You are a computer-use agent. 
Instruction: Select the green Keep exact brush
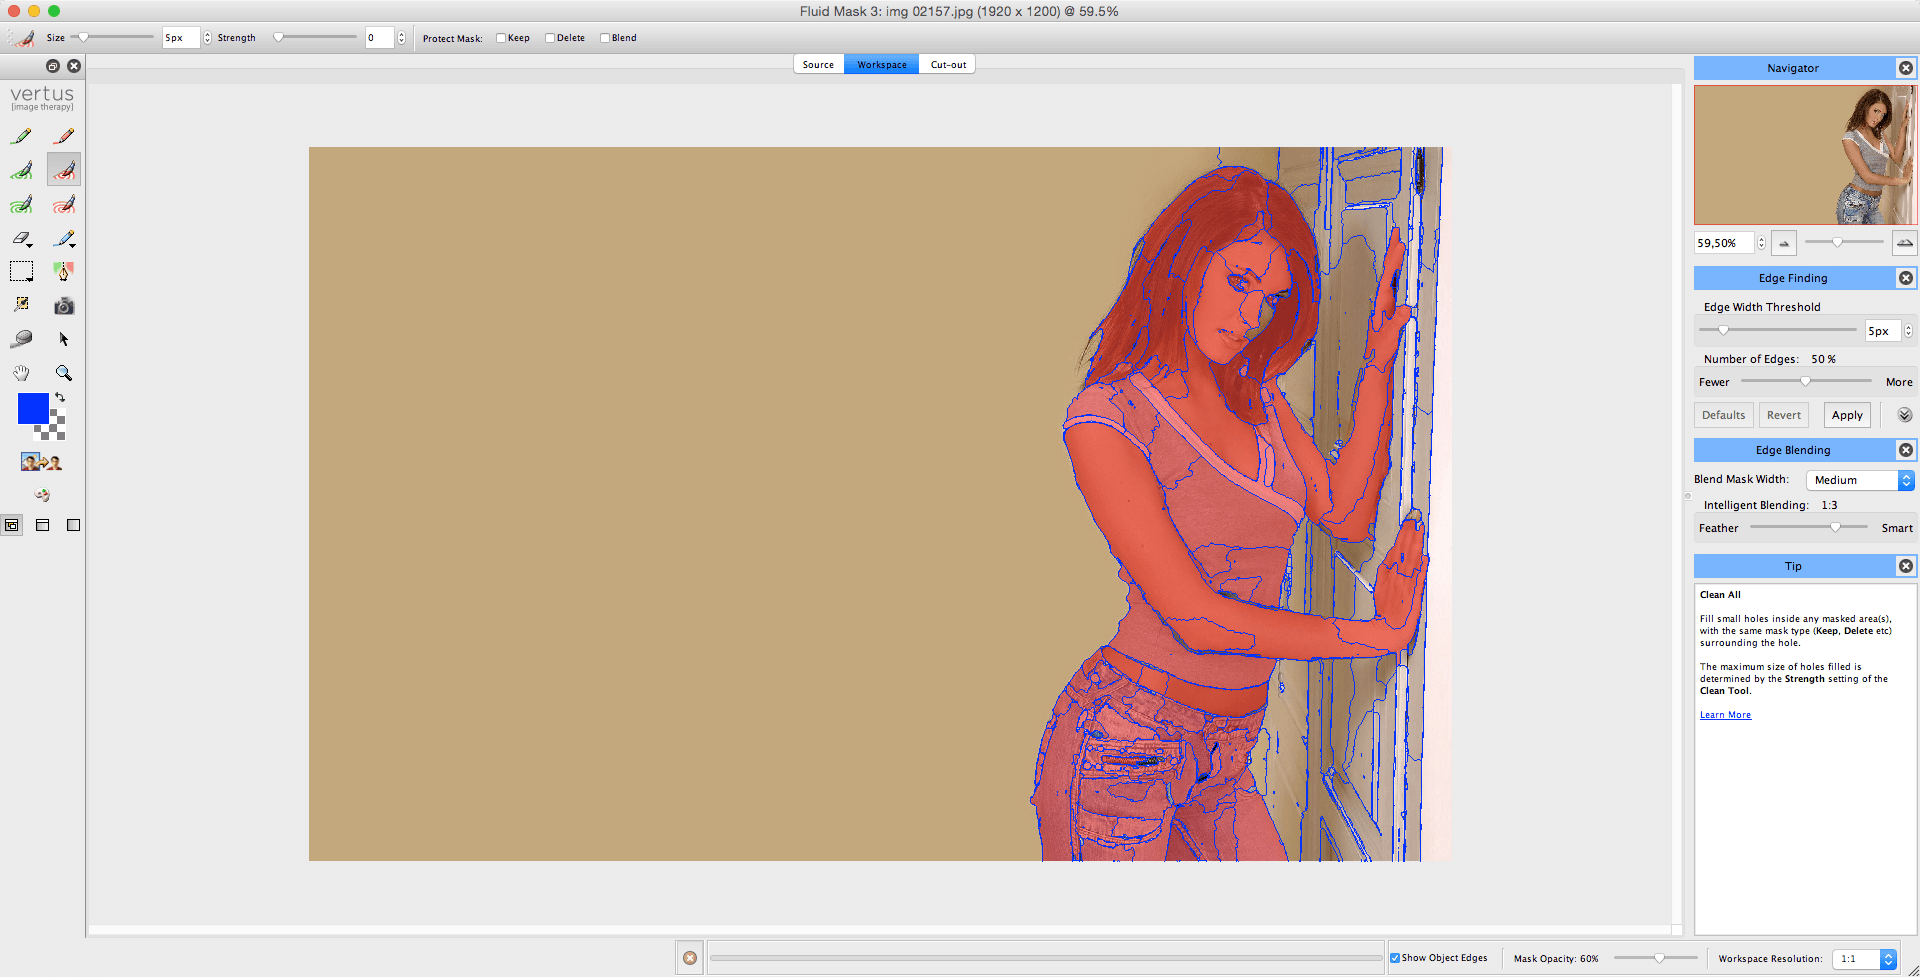click(21, 136)
